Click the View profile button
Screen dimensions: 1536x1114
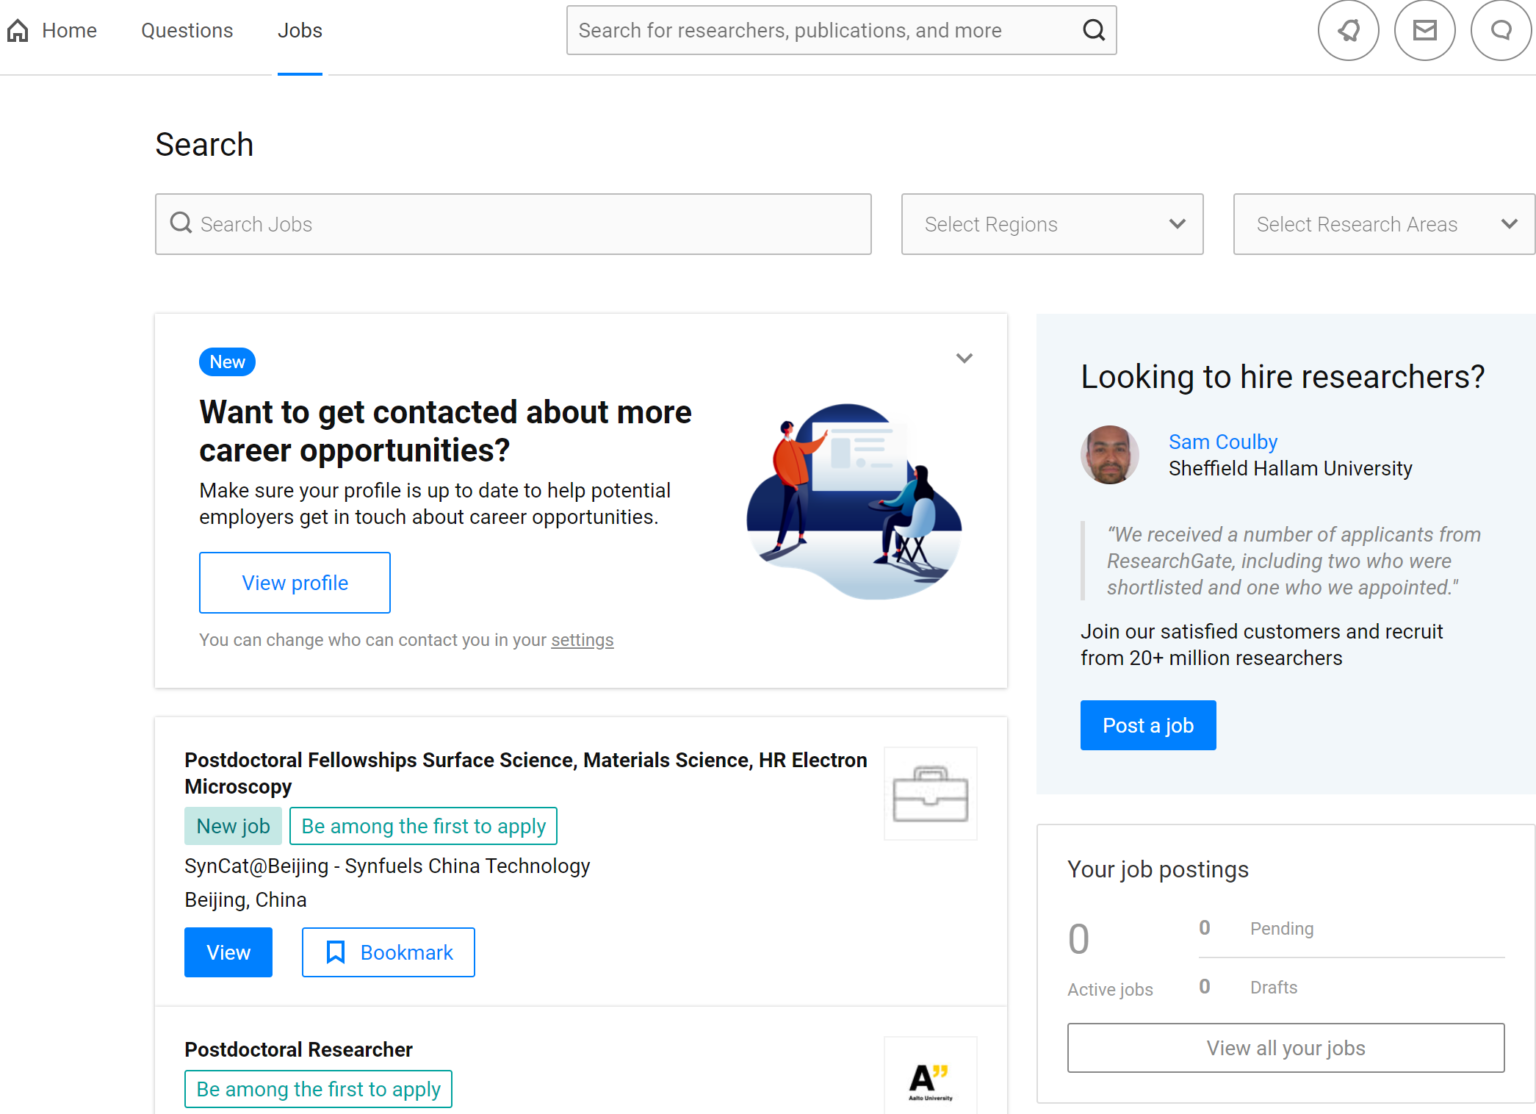(x=294, y=582)
